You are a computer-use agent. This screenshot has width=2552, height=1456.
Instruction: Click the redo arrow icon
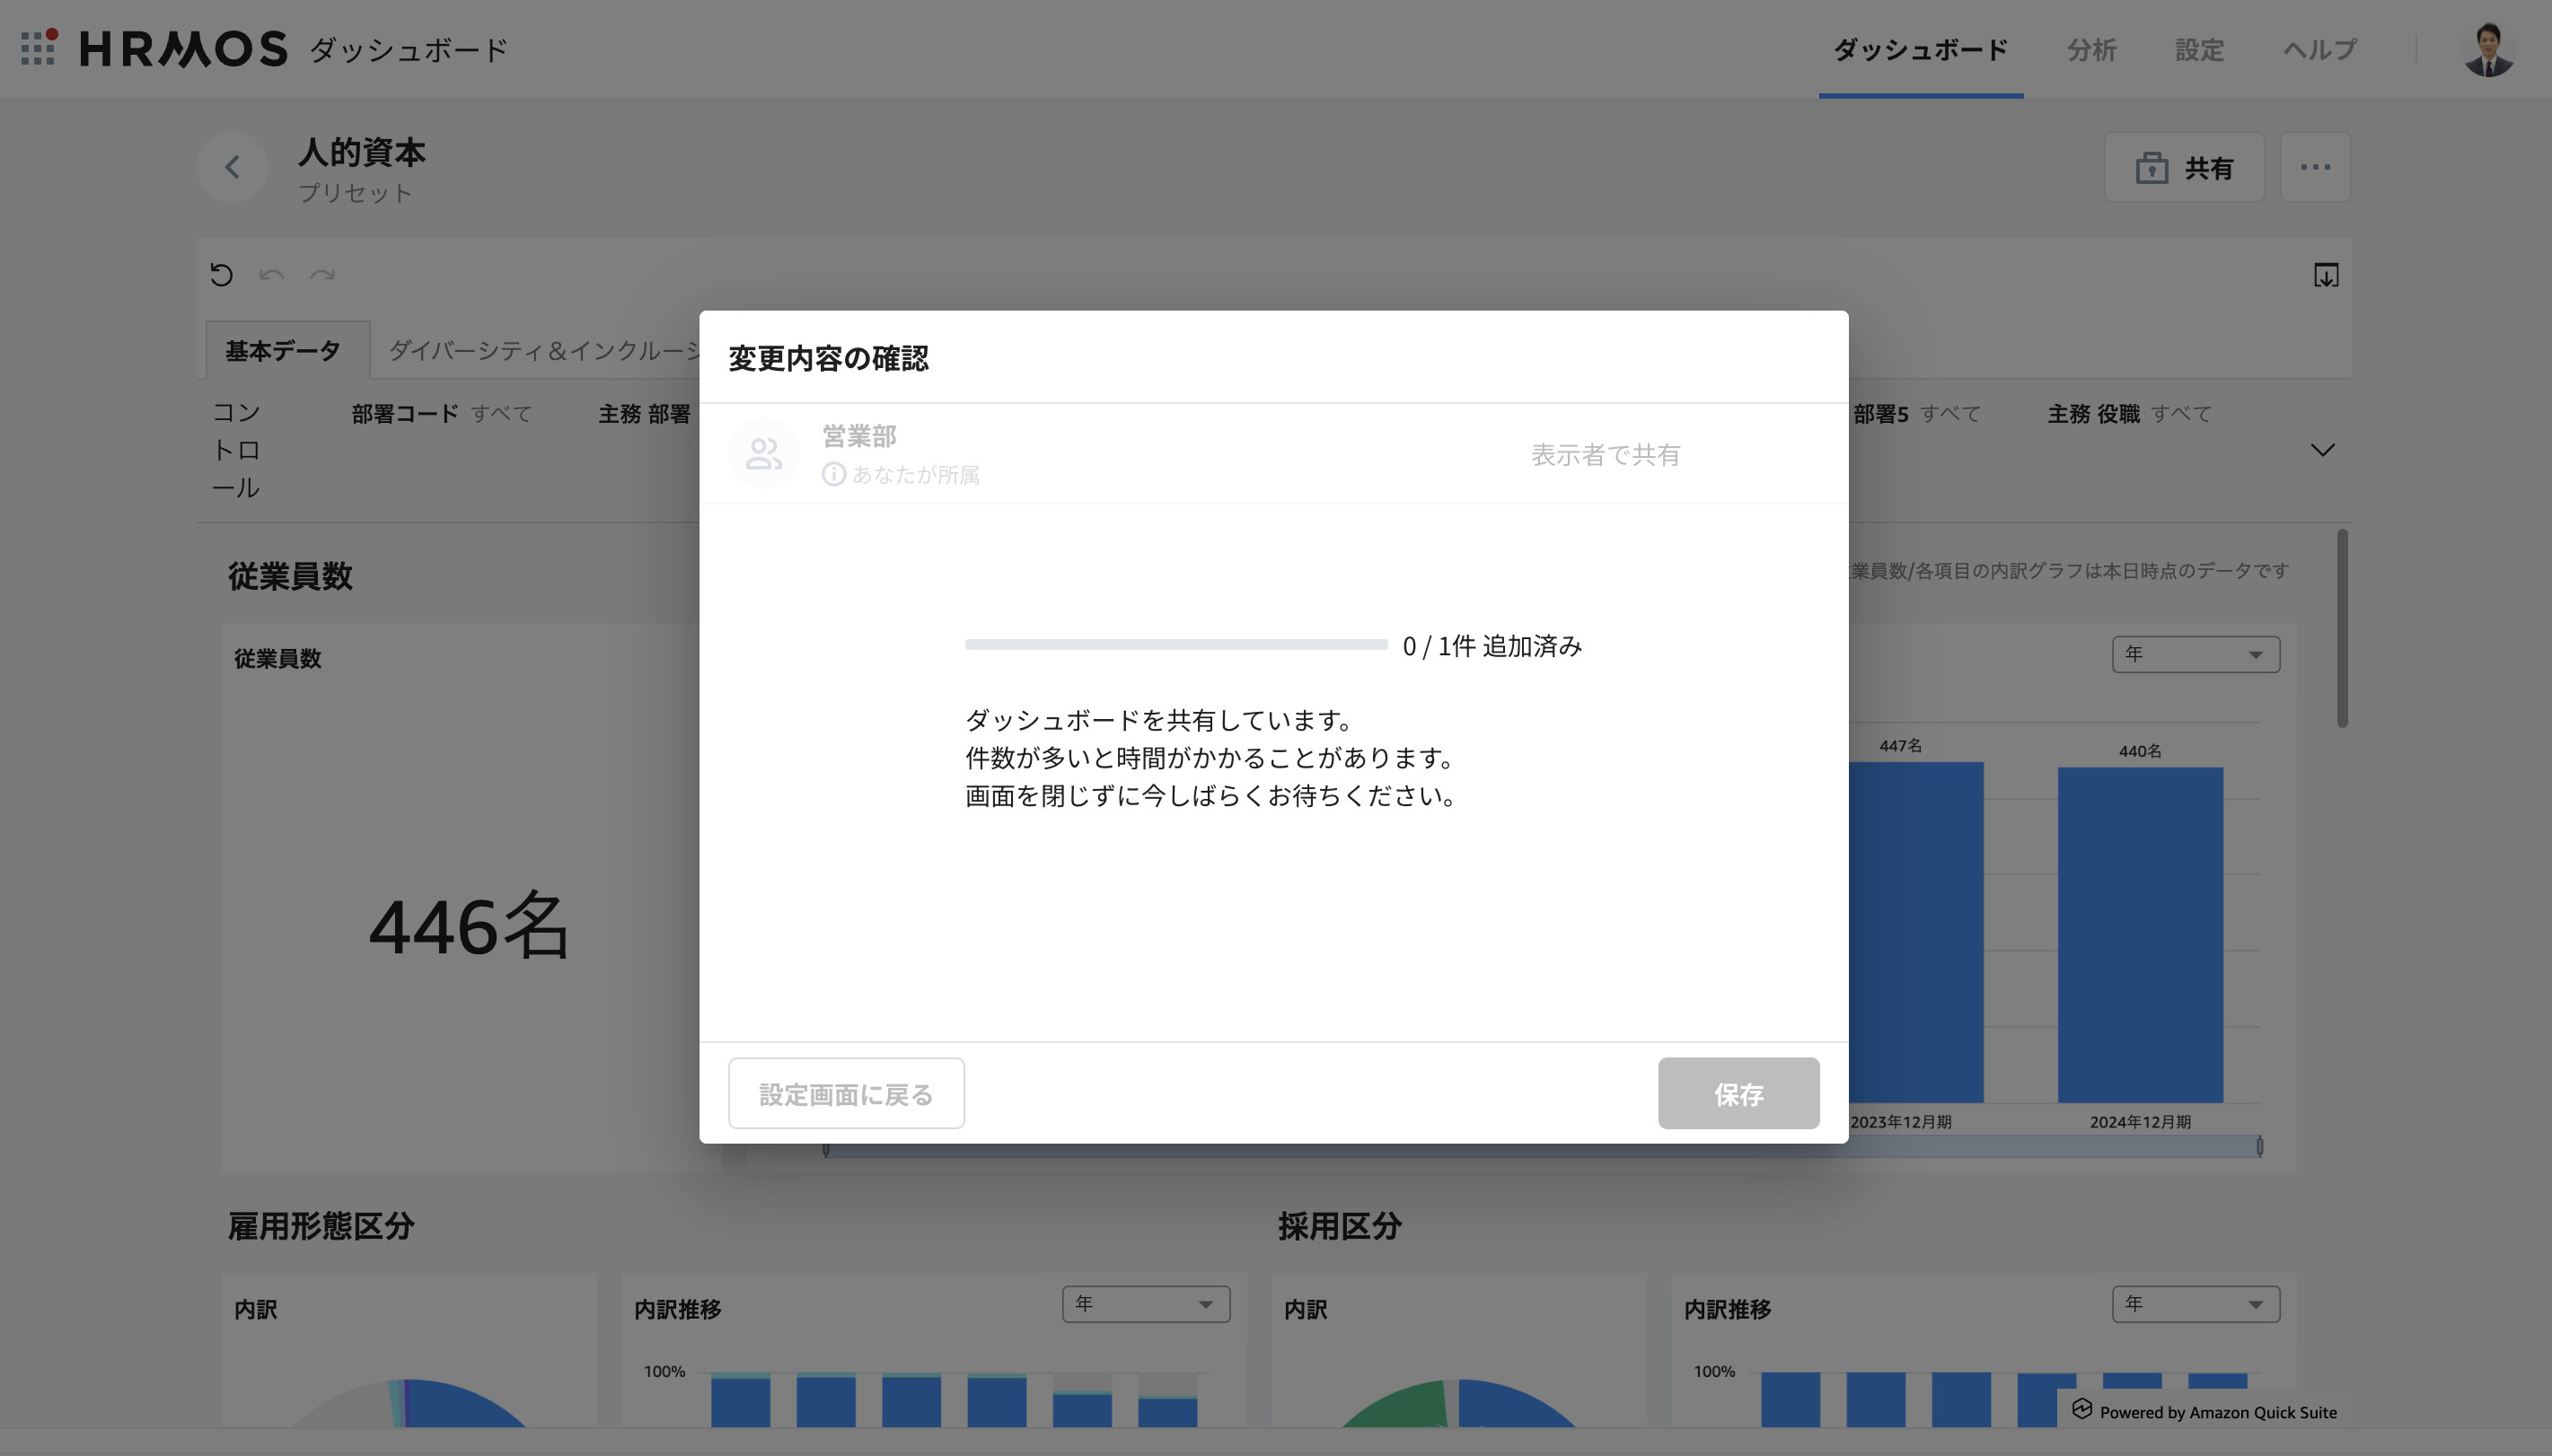(322, 274)
